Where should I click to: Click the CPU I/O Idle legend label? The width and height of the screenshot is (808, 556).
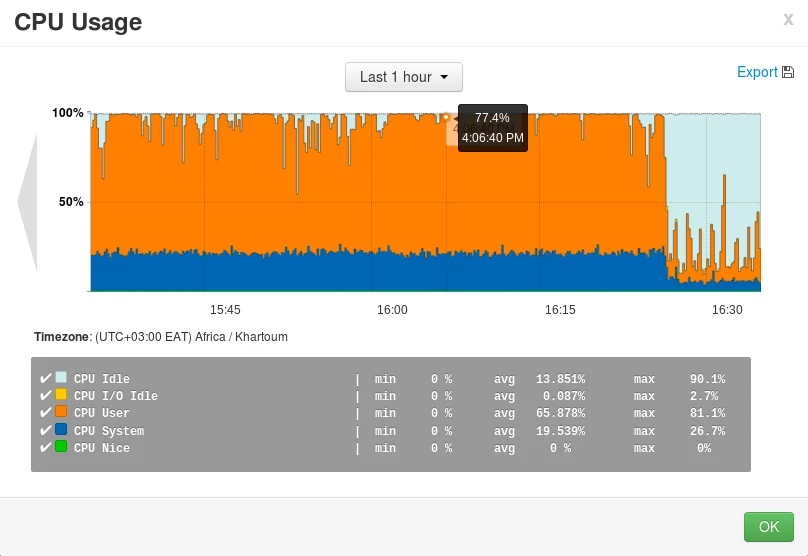(116, 396)
